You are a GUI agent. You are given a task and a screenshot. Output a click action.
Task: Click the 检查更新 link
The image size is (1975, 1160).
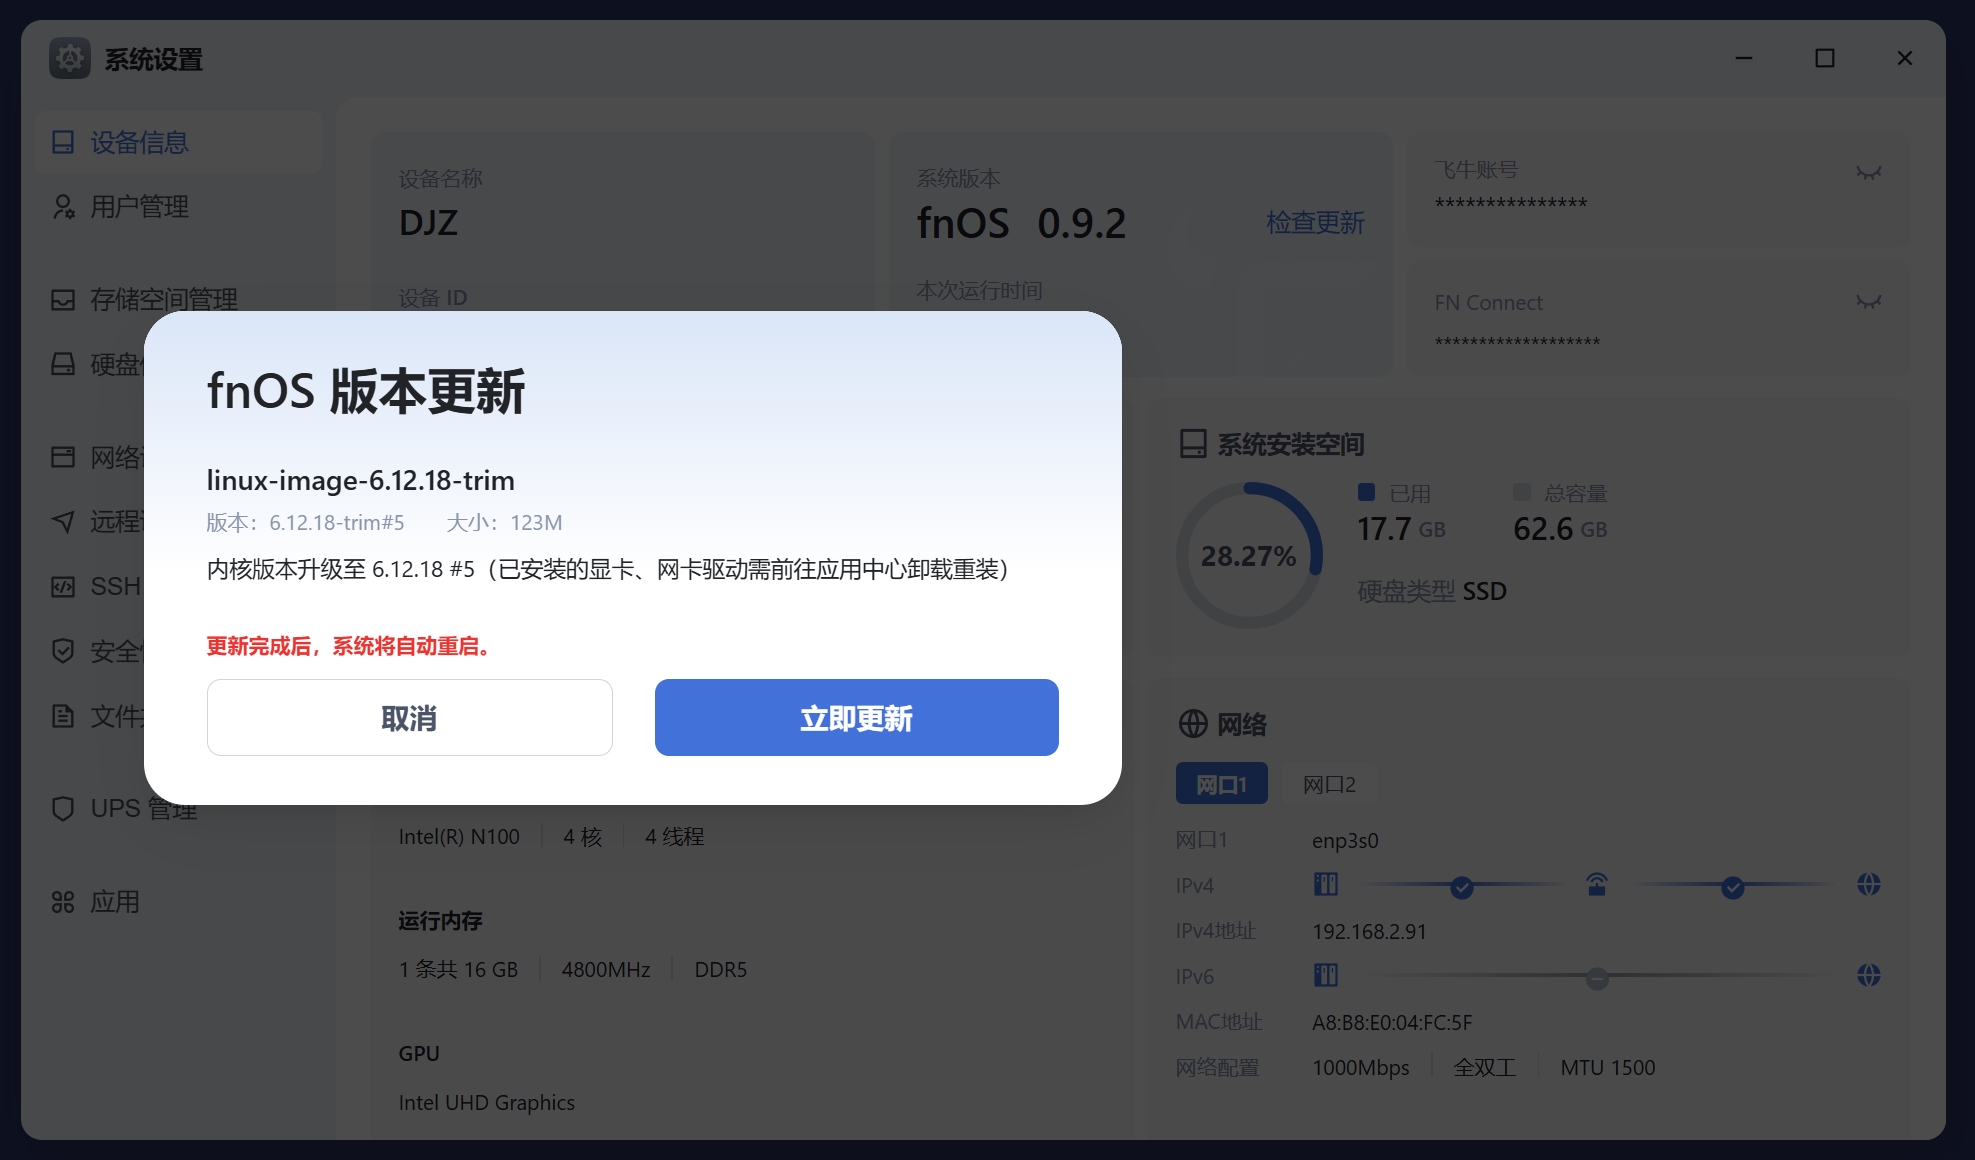1315,222
